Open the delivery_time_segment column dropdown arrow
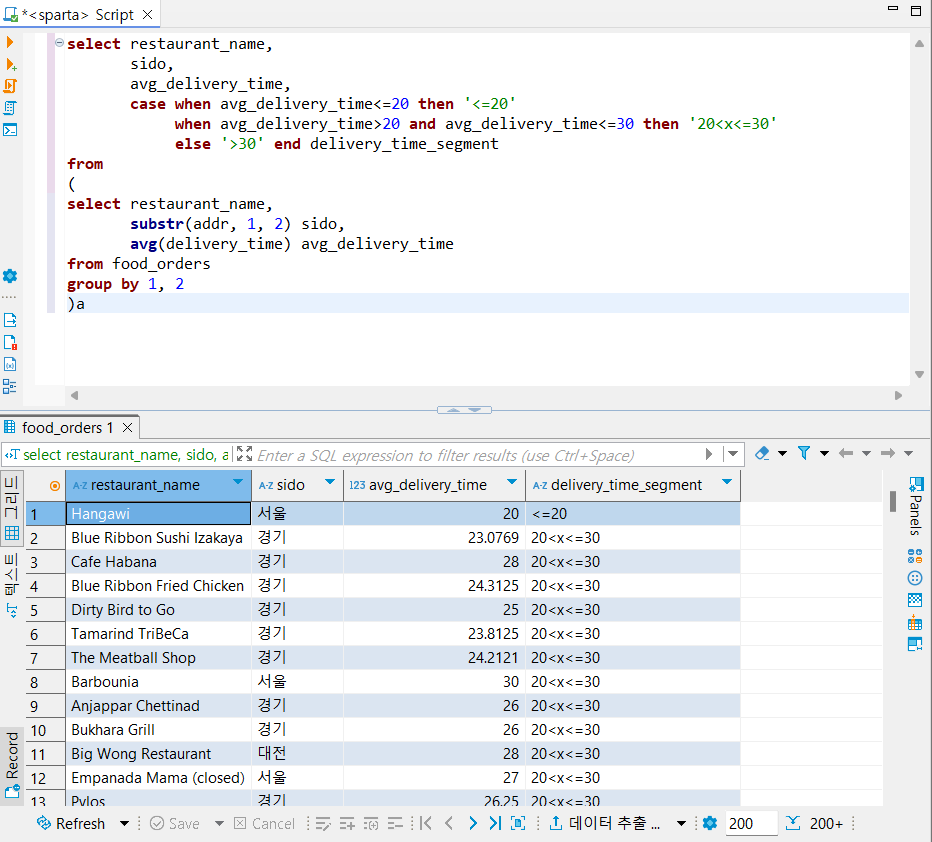The height and width of the screenshot is (842, 932). 726,482
